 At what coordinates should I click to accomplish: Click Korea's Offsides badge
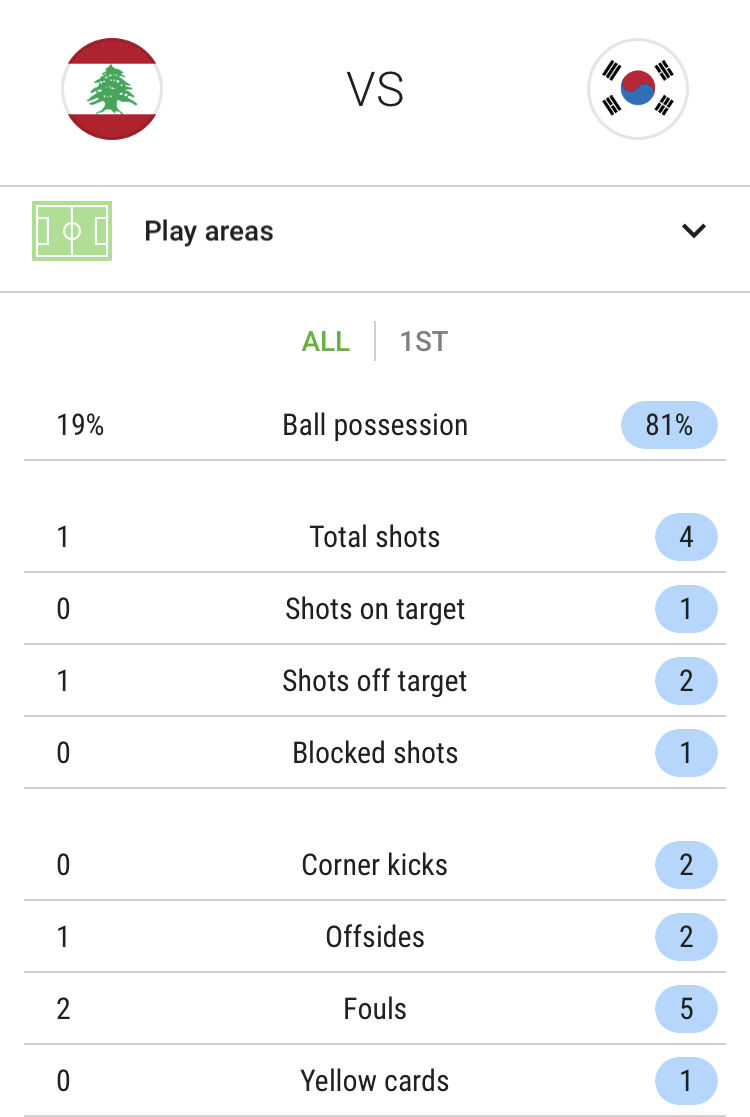pos(686,937)
